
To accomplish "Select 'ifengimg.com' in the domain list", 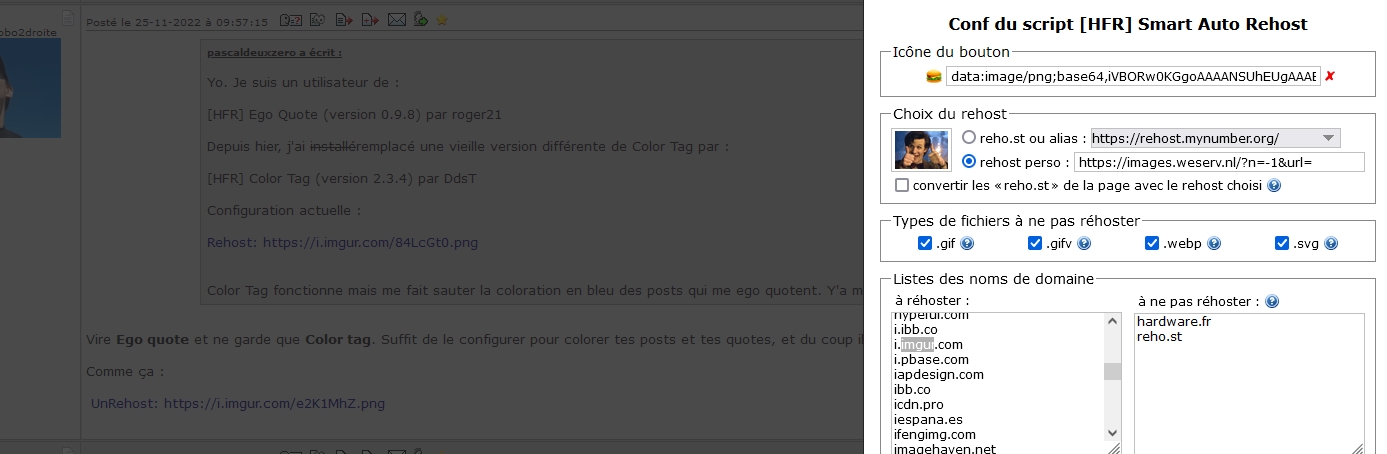I will [x=935, y=435].
